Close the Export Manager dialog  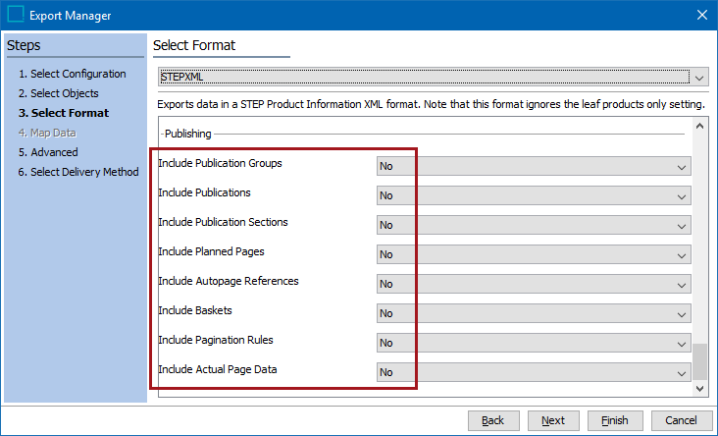tap(702, 15)
